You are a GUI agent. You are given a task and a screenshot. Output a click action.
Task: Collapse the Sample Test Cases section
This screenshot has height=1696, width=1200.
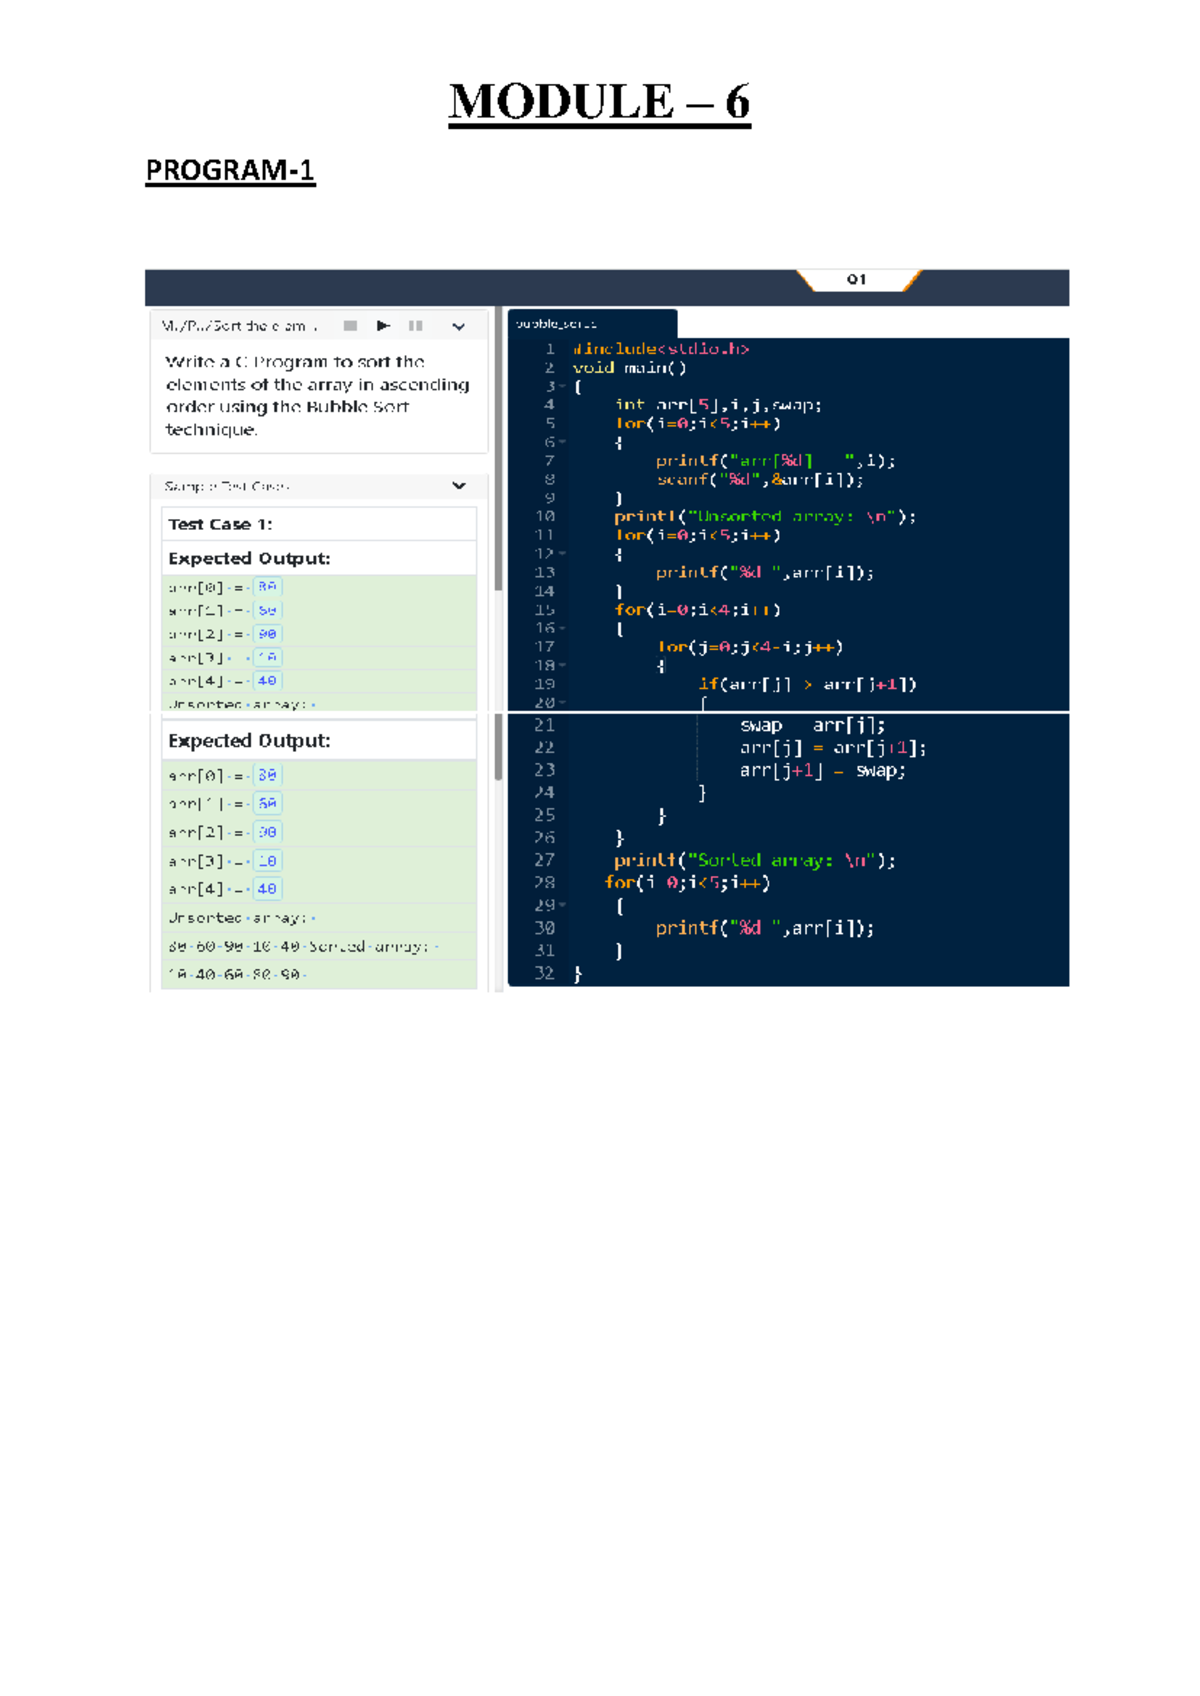[458, 486]
